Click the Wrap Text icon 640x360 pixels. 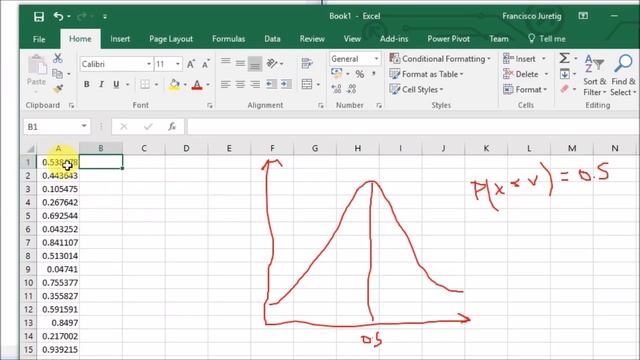[307, 63]
